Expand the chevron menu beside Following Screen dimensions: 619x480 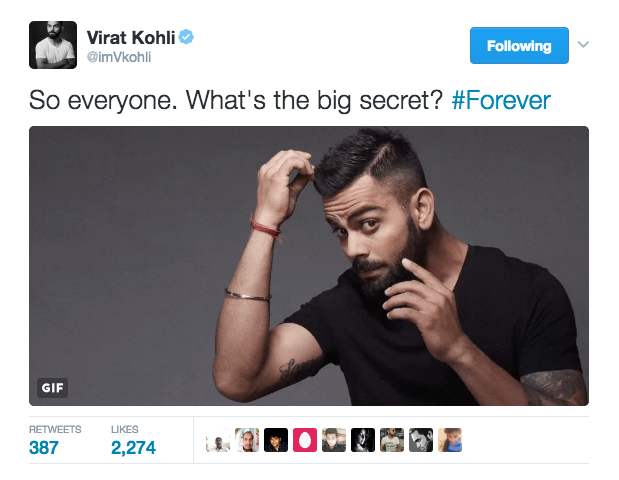583,44
